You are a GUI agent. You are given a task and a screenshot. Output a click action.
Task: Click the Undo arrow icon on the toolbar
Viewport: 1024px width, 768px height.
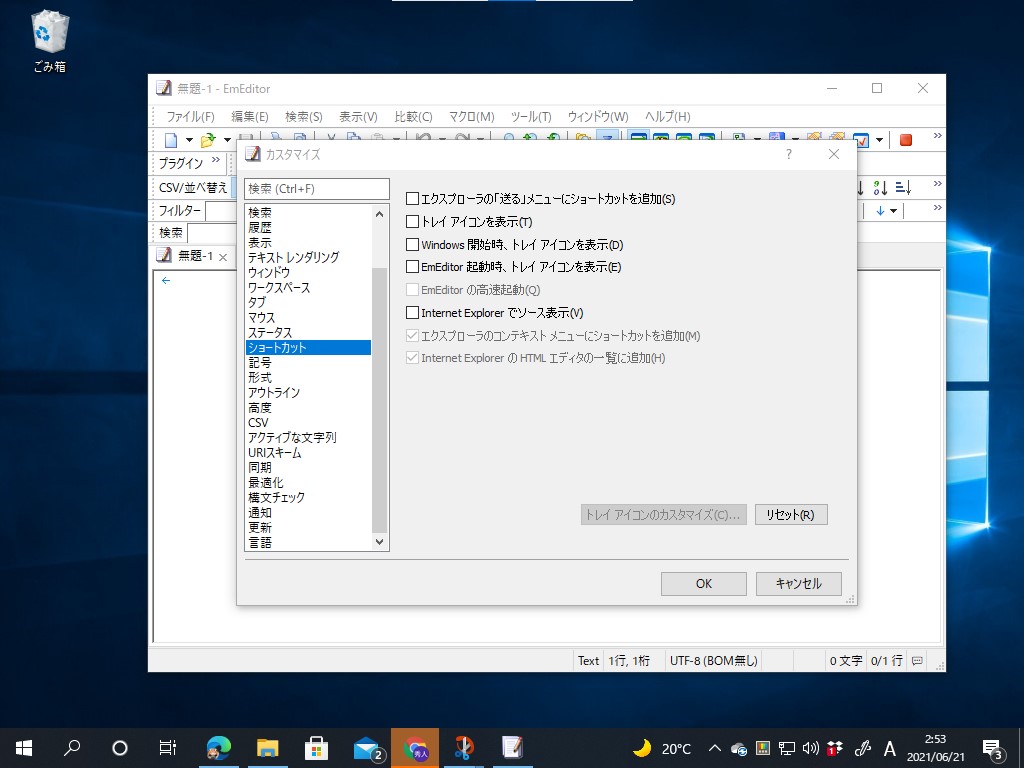click(x=422, y=138)
